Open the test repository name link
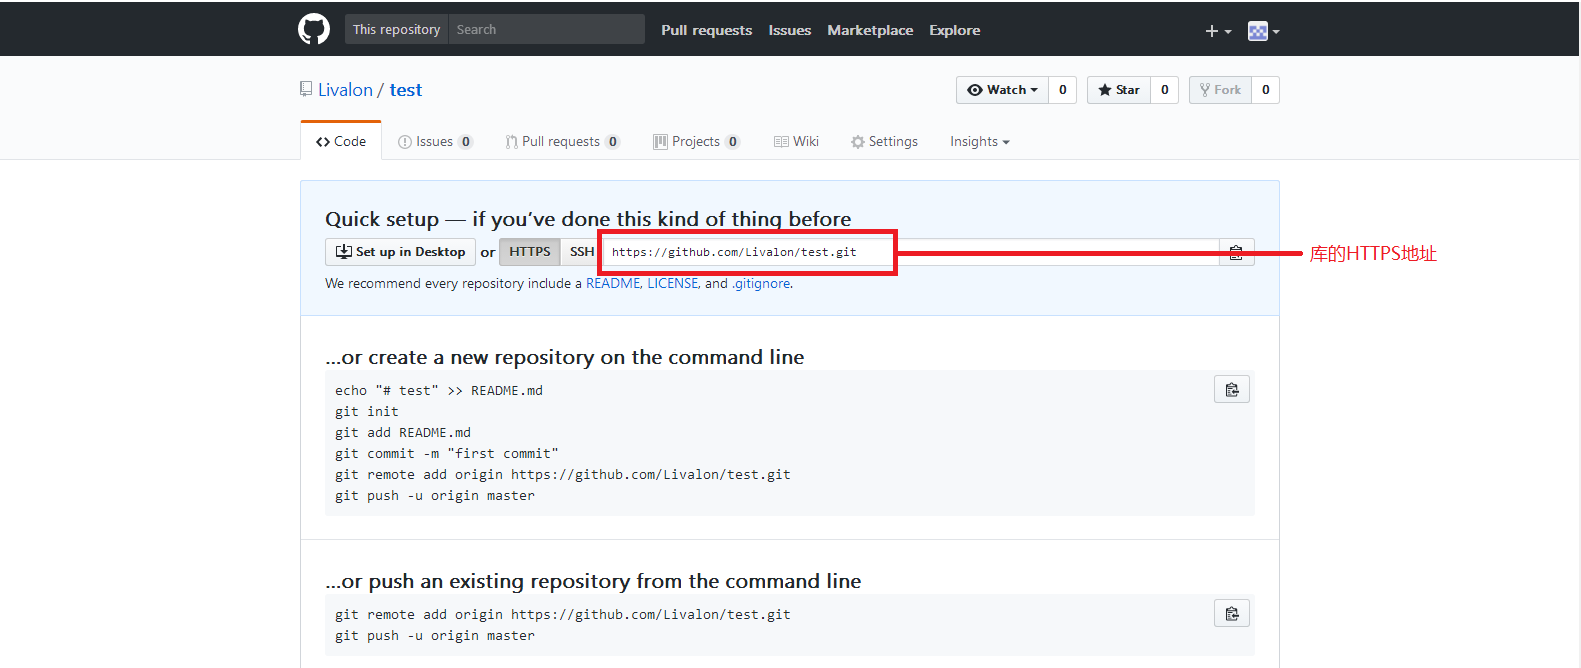The width and height of the screenshot is (1581, 668). tap(406, 90)
